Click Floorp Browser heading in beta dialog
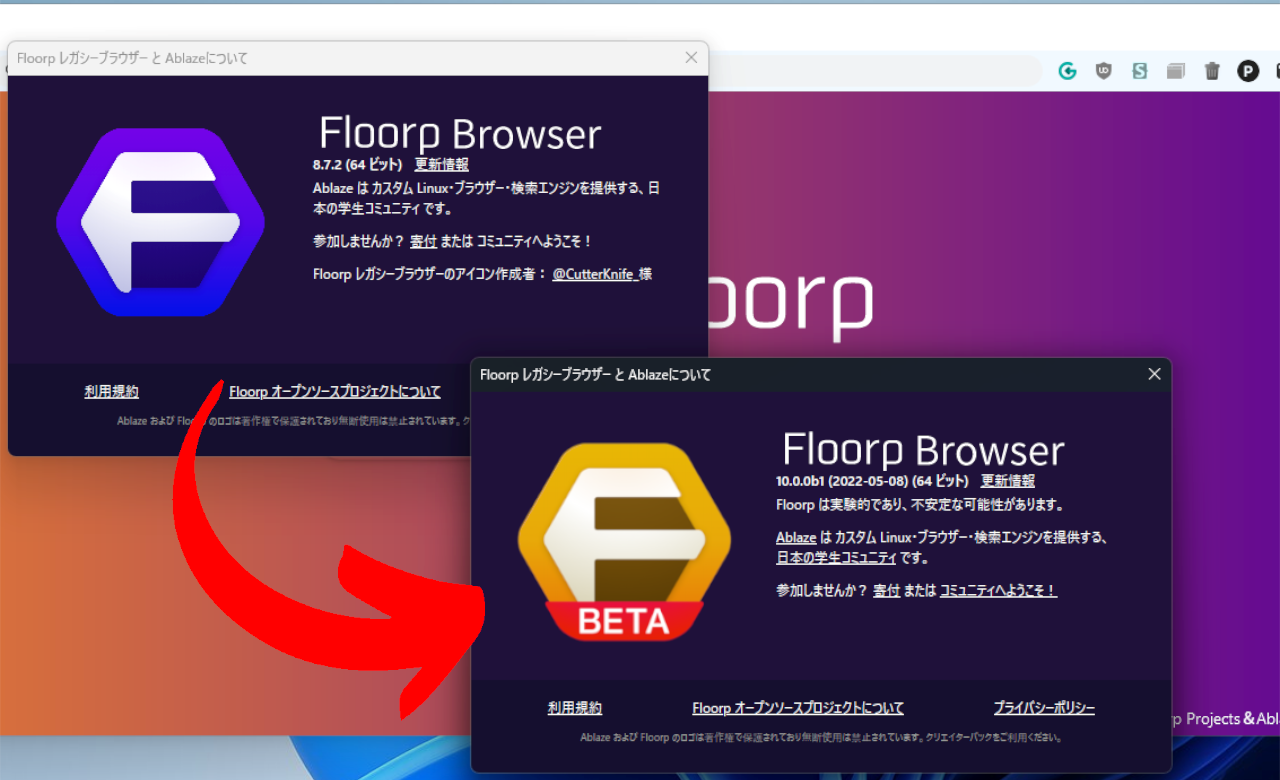 click(923, 450)
